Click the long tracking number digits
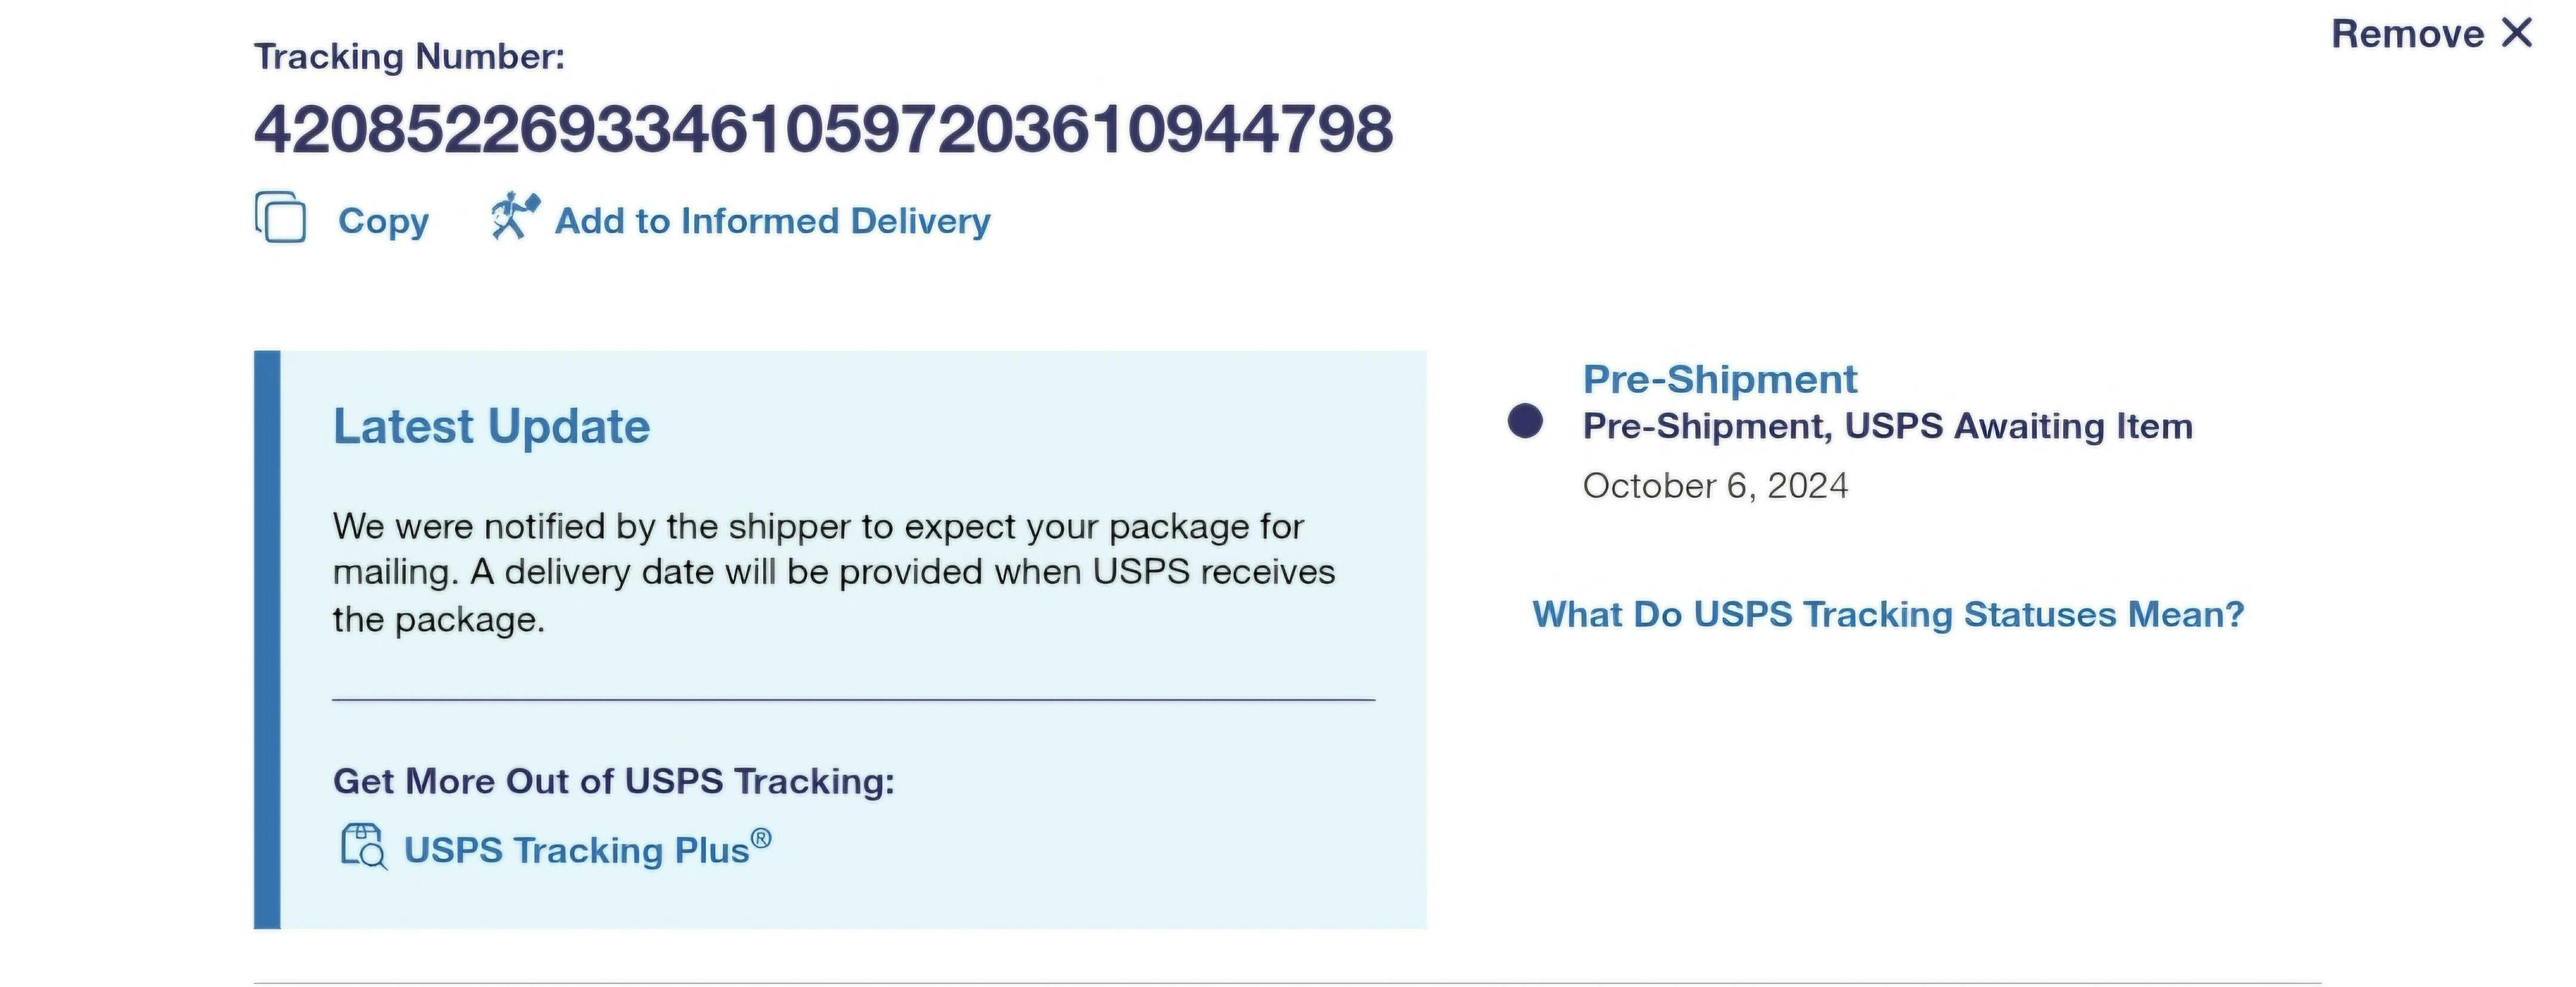Viewport: 2576px width, 987px height. [x=823, y=130]
